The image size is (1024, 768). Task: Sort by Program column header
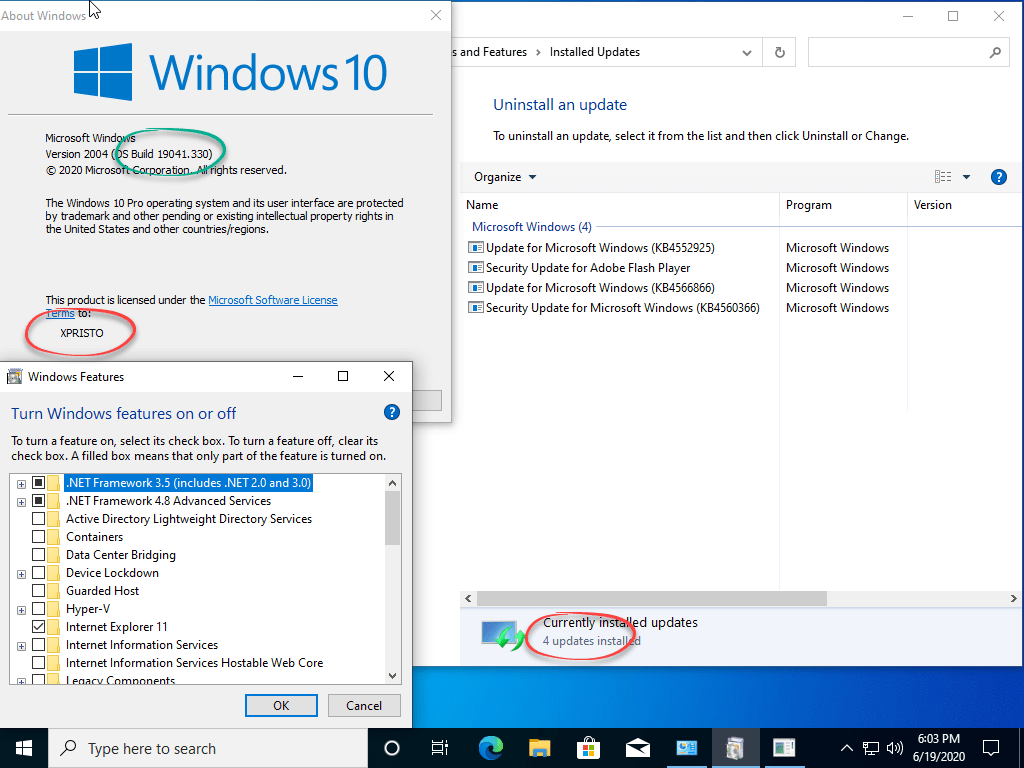tap(808, 205)
